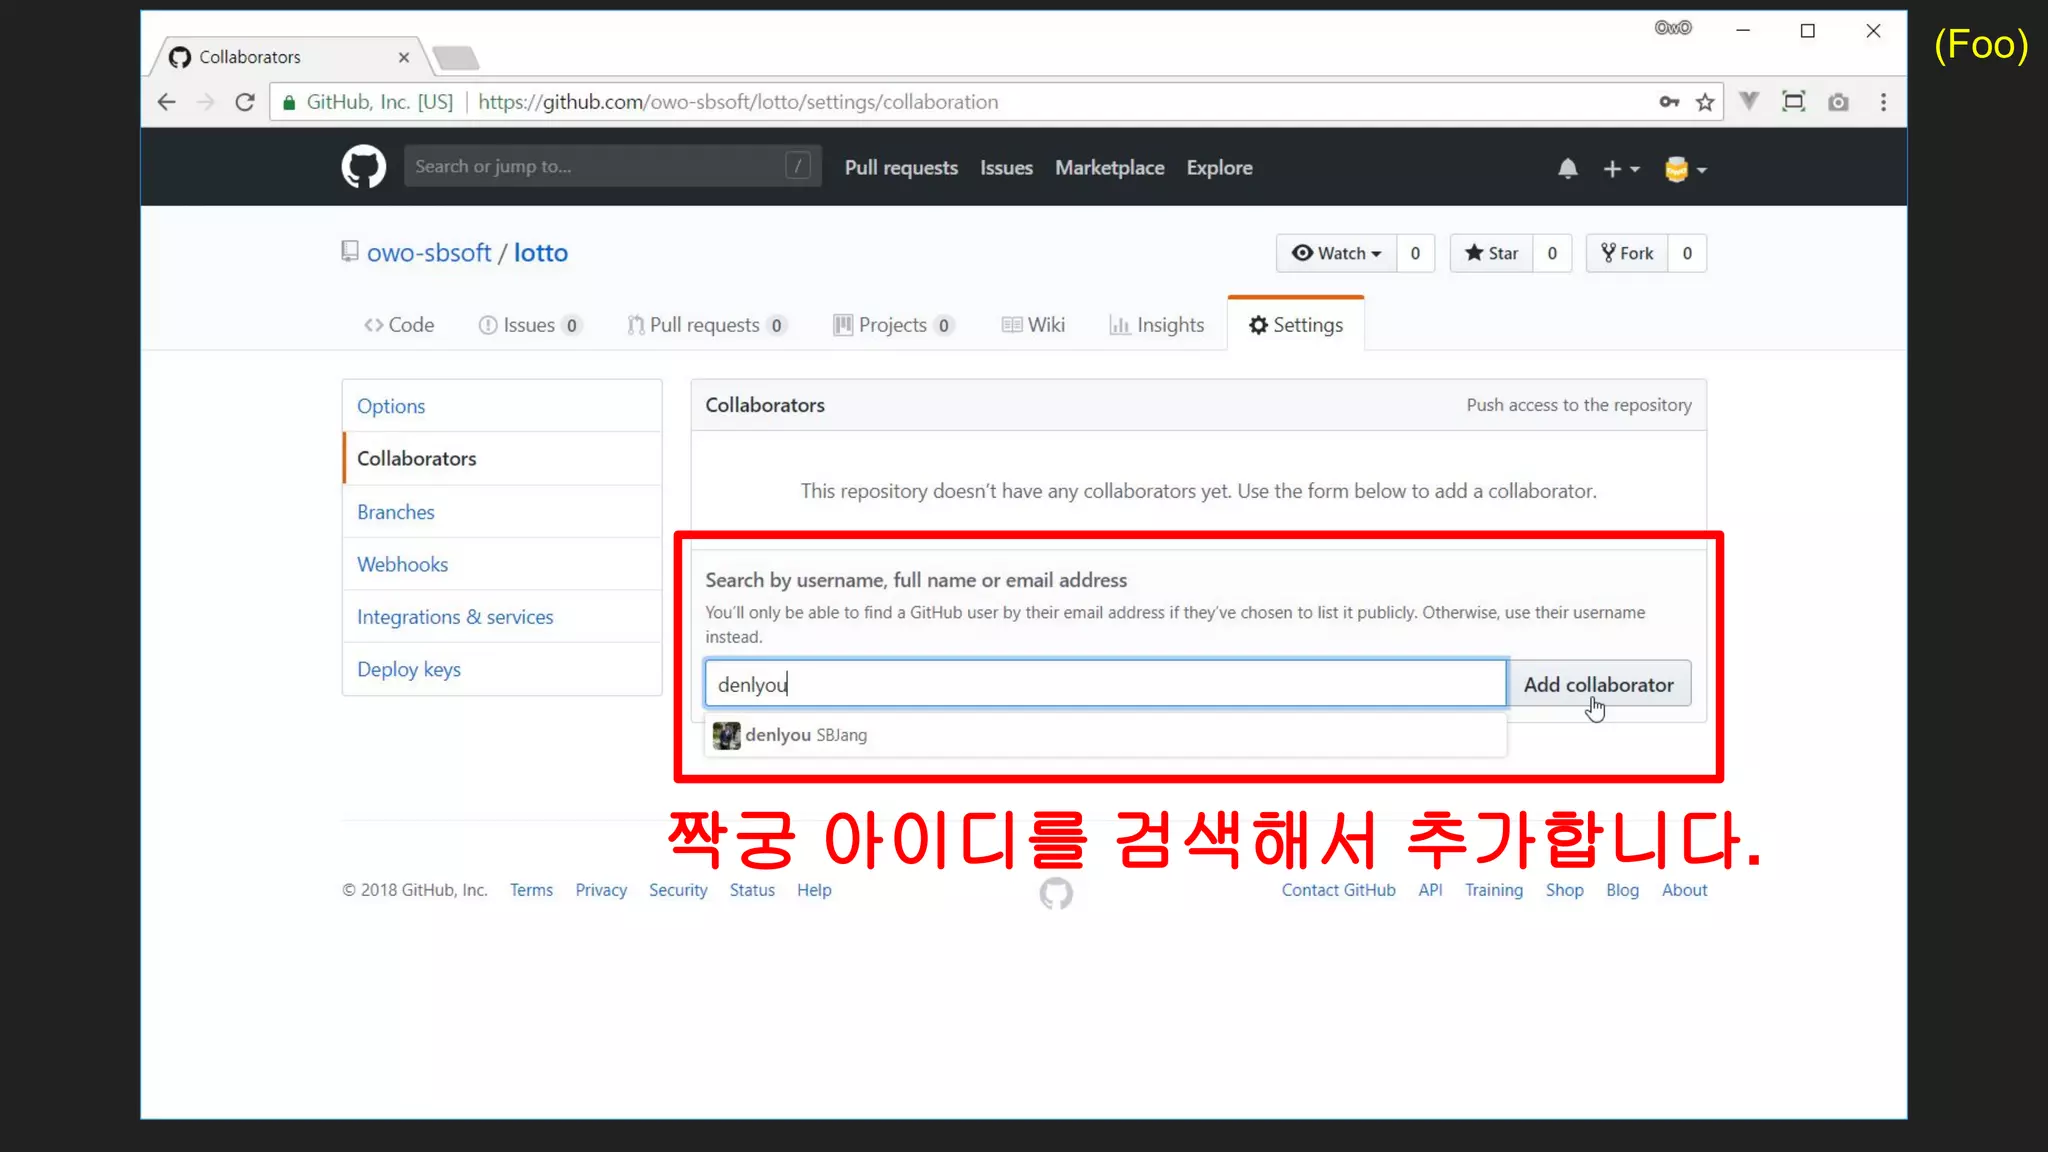
Task: Open Options in settings sidebar
Action: point(502,406)
